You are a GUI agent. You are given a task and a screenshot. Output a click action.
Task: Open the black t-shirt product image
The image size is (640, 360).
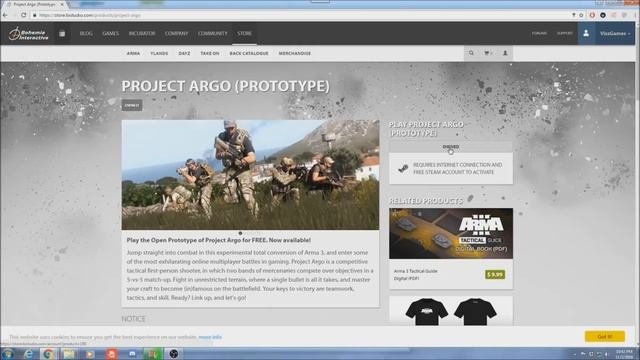[x=451, y=311]
